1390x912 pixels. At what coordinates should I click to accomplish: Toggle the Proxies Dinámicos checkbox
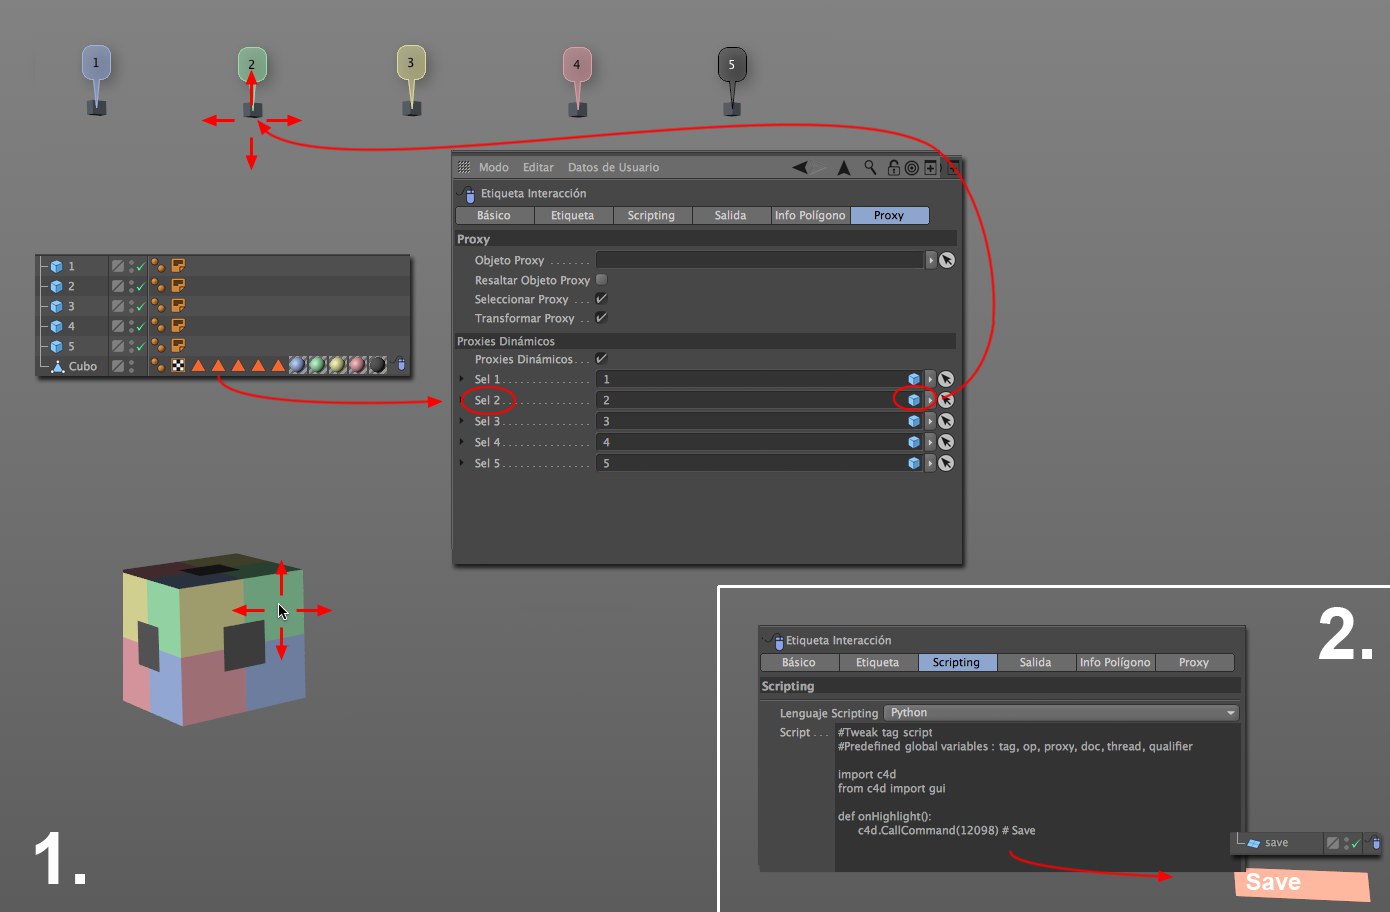point(601,359)
